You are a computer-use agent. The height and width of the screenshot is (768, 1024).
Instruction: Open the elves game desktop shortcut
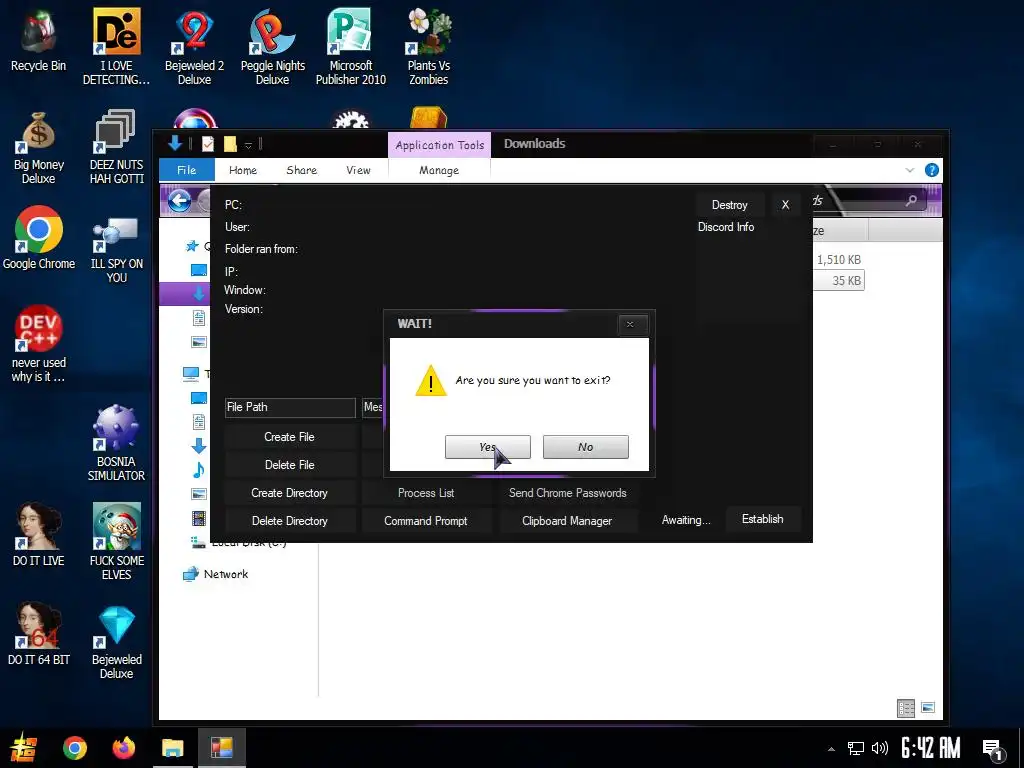coord(116,542)
